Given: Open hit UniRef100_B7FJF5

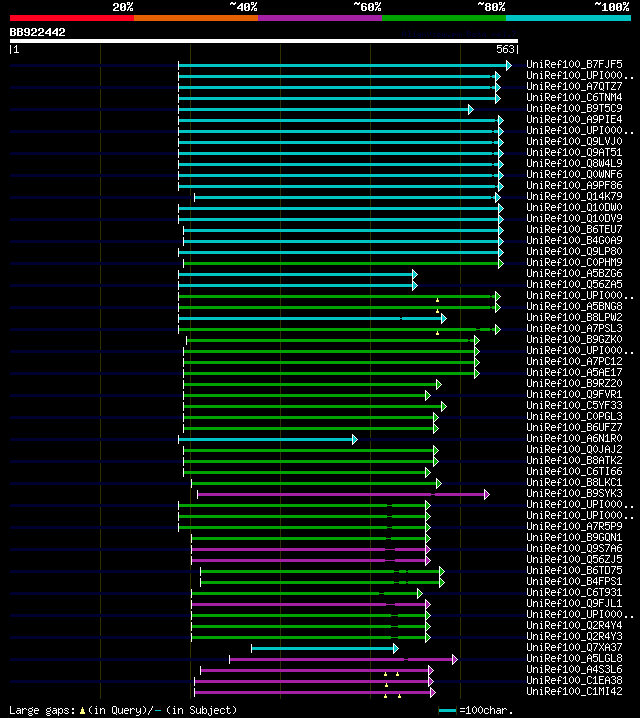Looking at the screenshot, I should pyautogui.click(x=574, y=64).
